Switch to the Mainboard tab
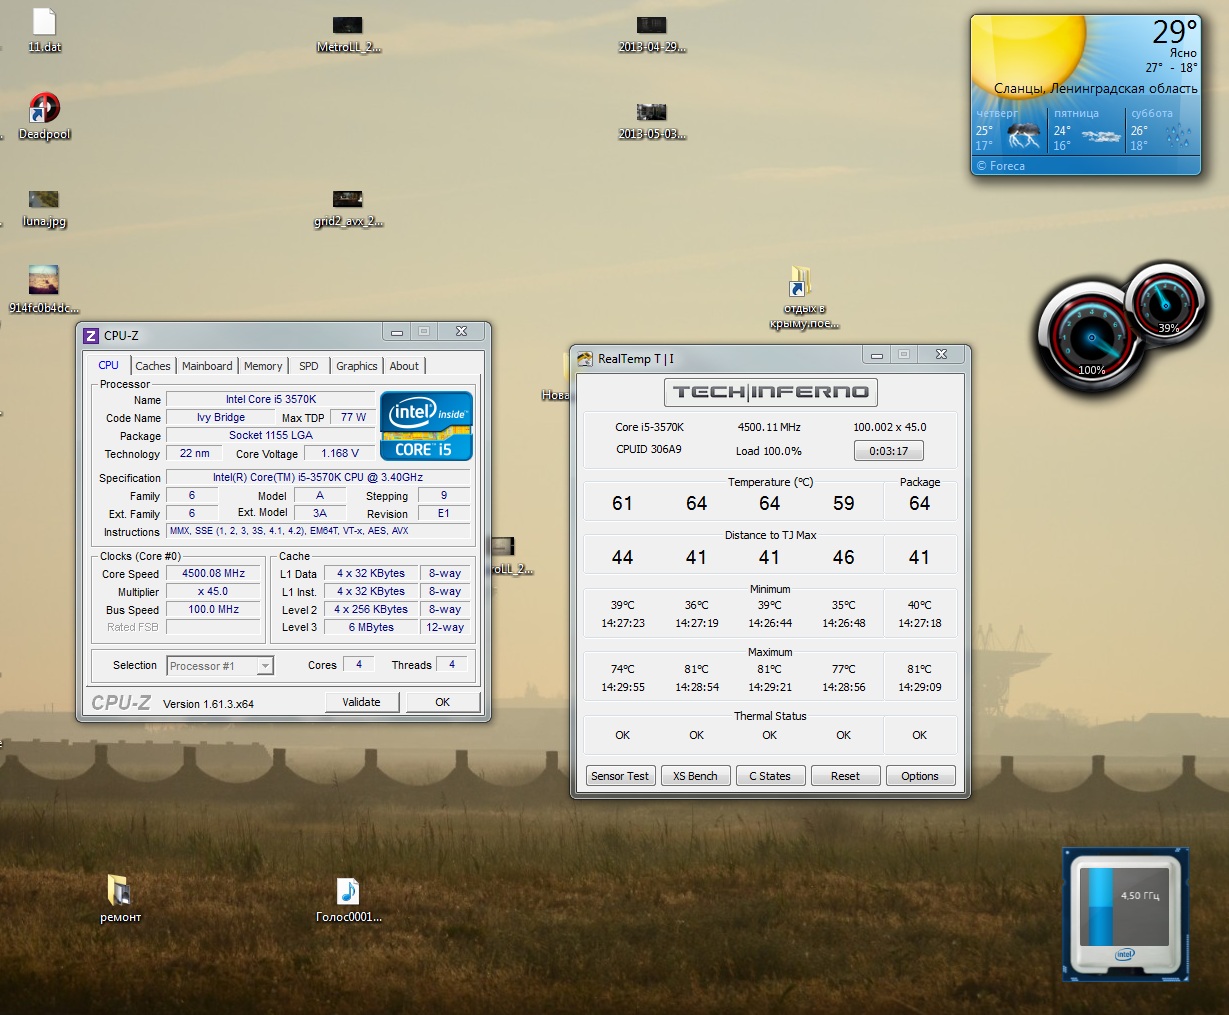The height and width of the screenshot is (1015, 1229). click(207, 366)
